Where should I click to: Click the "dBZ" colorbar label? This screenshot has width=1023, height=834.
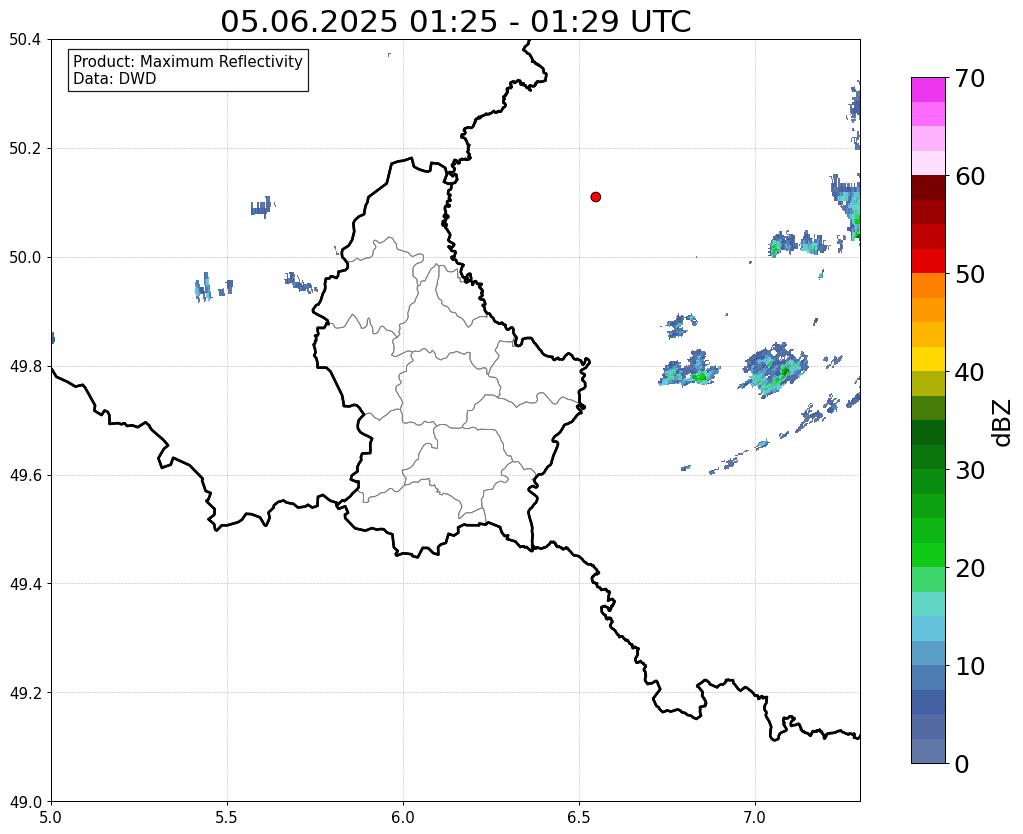pos(1003,423)
